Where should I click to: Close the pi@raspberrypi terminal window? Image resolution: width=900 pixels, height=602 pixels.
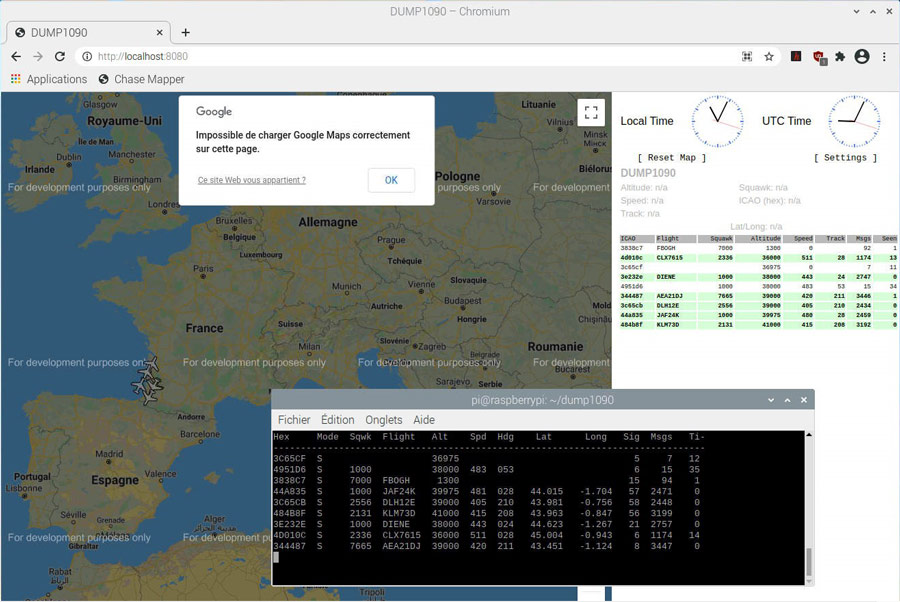point(804,400)
